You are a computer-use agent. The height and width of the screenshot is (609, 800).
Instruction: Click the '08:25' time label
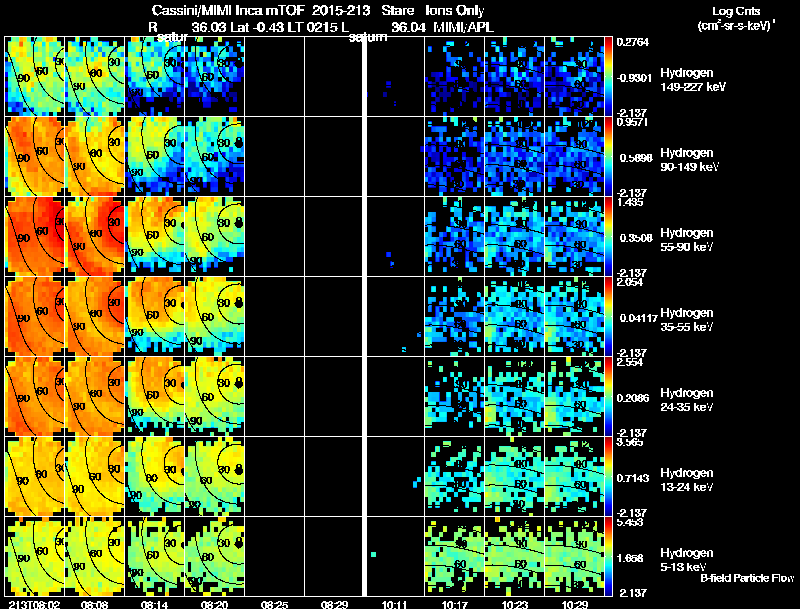tap(274, 604)
